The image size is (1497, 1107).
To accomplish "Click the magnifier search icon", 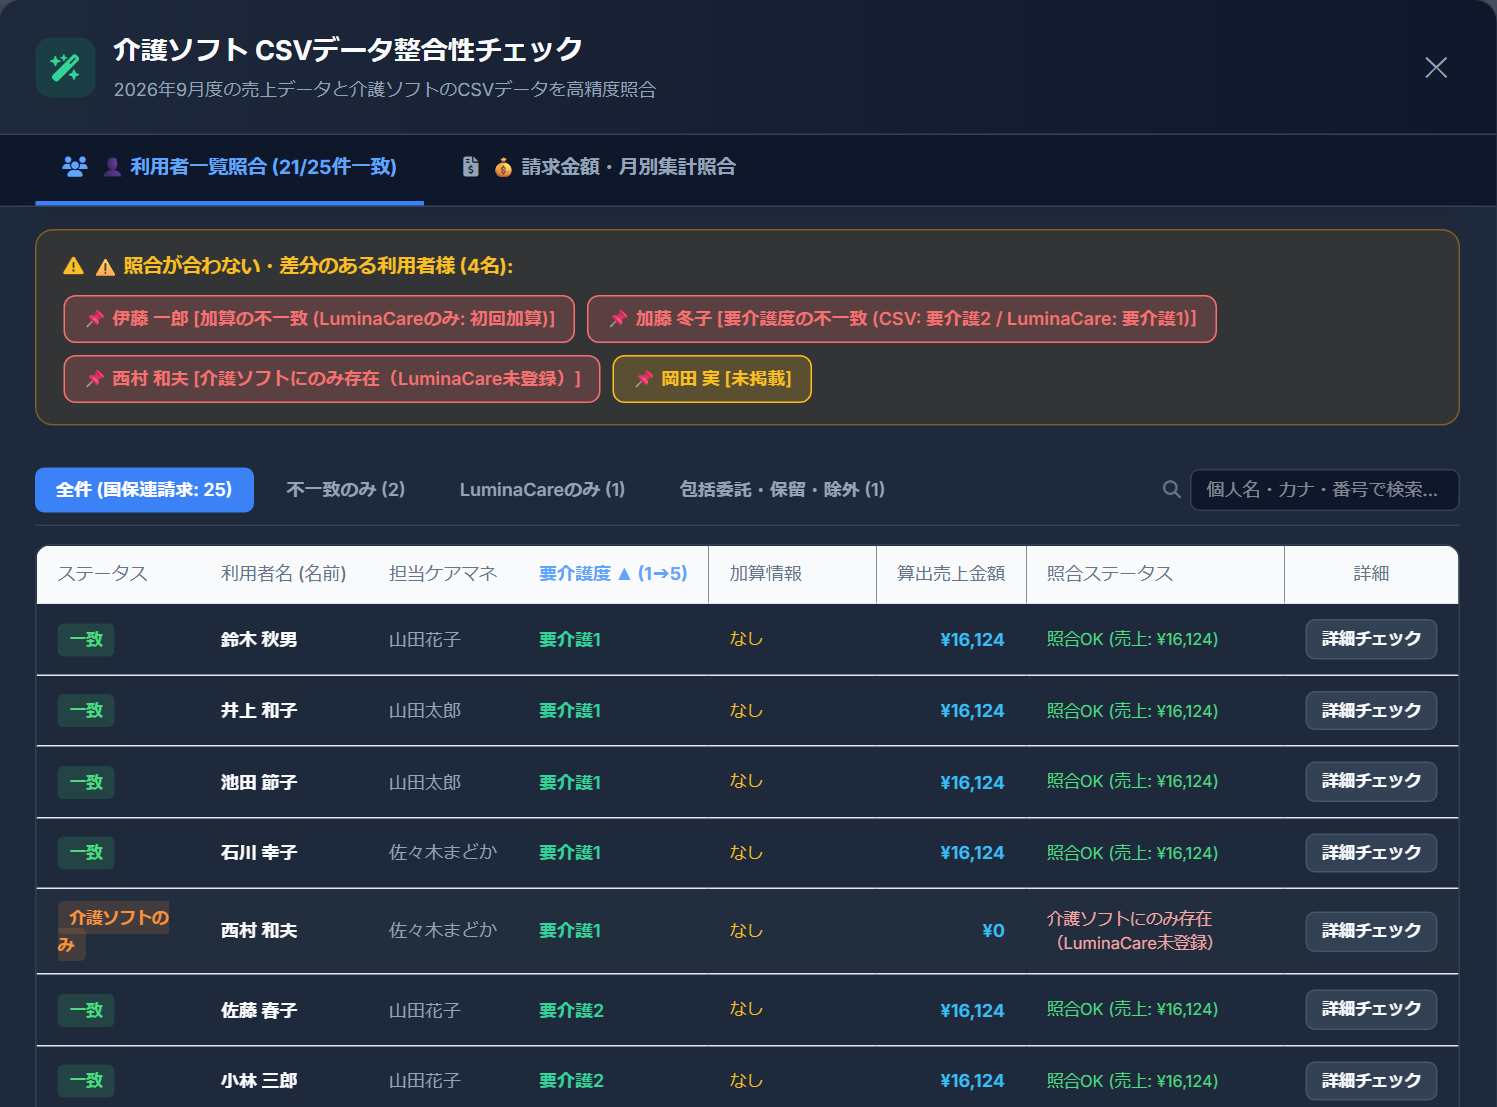I will click(1172, 489).
